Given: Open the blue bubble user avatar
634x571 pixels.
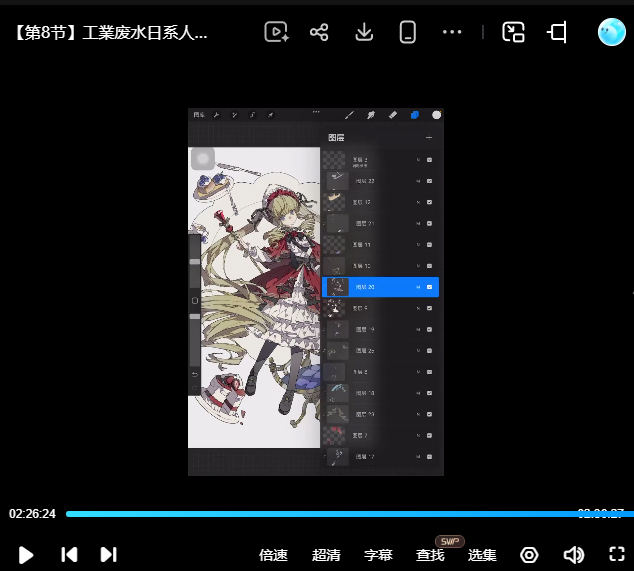Looking at the screenshot, I should point(611,32).
